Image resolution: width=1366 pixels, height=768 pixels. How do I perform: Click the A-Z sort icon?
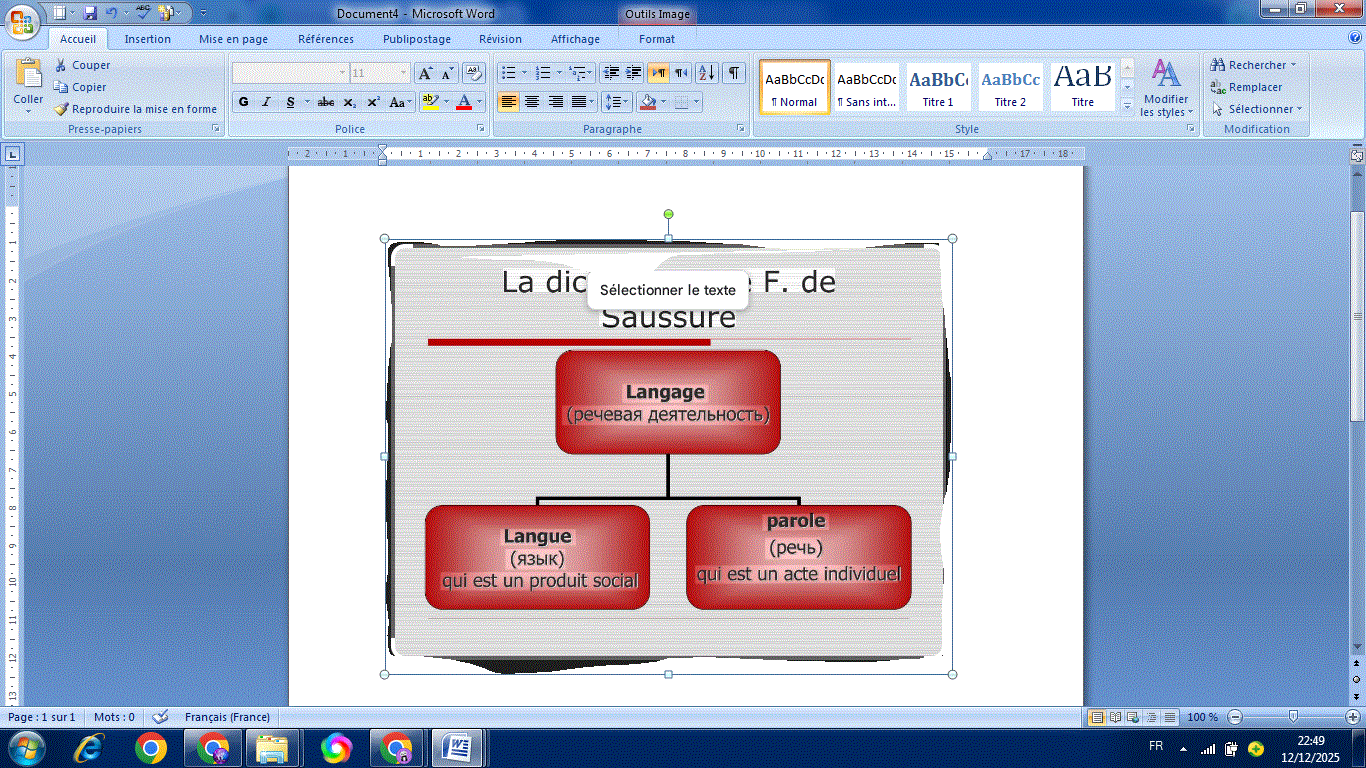(707, 73)
